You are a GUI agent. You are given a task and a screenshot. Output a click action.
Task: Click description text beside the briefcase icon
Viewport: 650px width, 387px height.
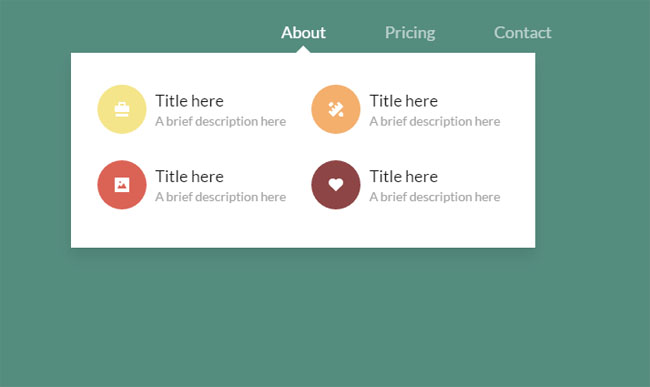(221, 121)
